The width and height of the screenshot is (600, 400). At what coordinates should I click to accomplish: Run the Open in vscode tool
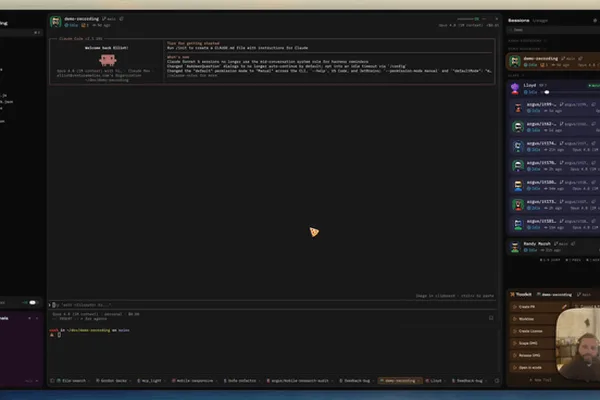coord(533,367)
